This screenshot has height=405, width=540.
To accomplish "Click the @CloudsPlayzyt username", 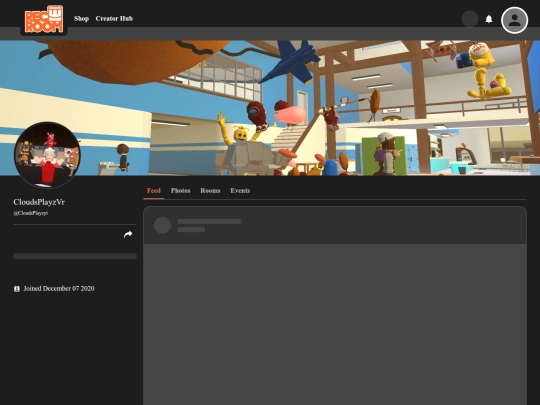I will pyautogui.click(x=31, y=213).
